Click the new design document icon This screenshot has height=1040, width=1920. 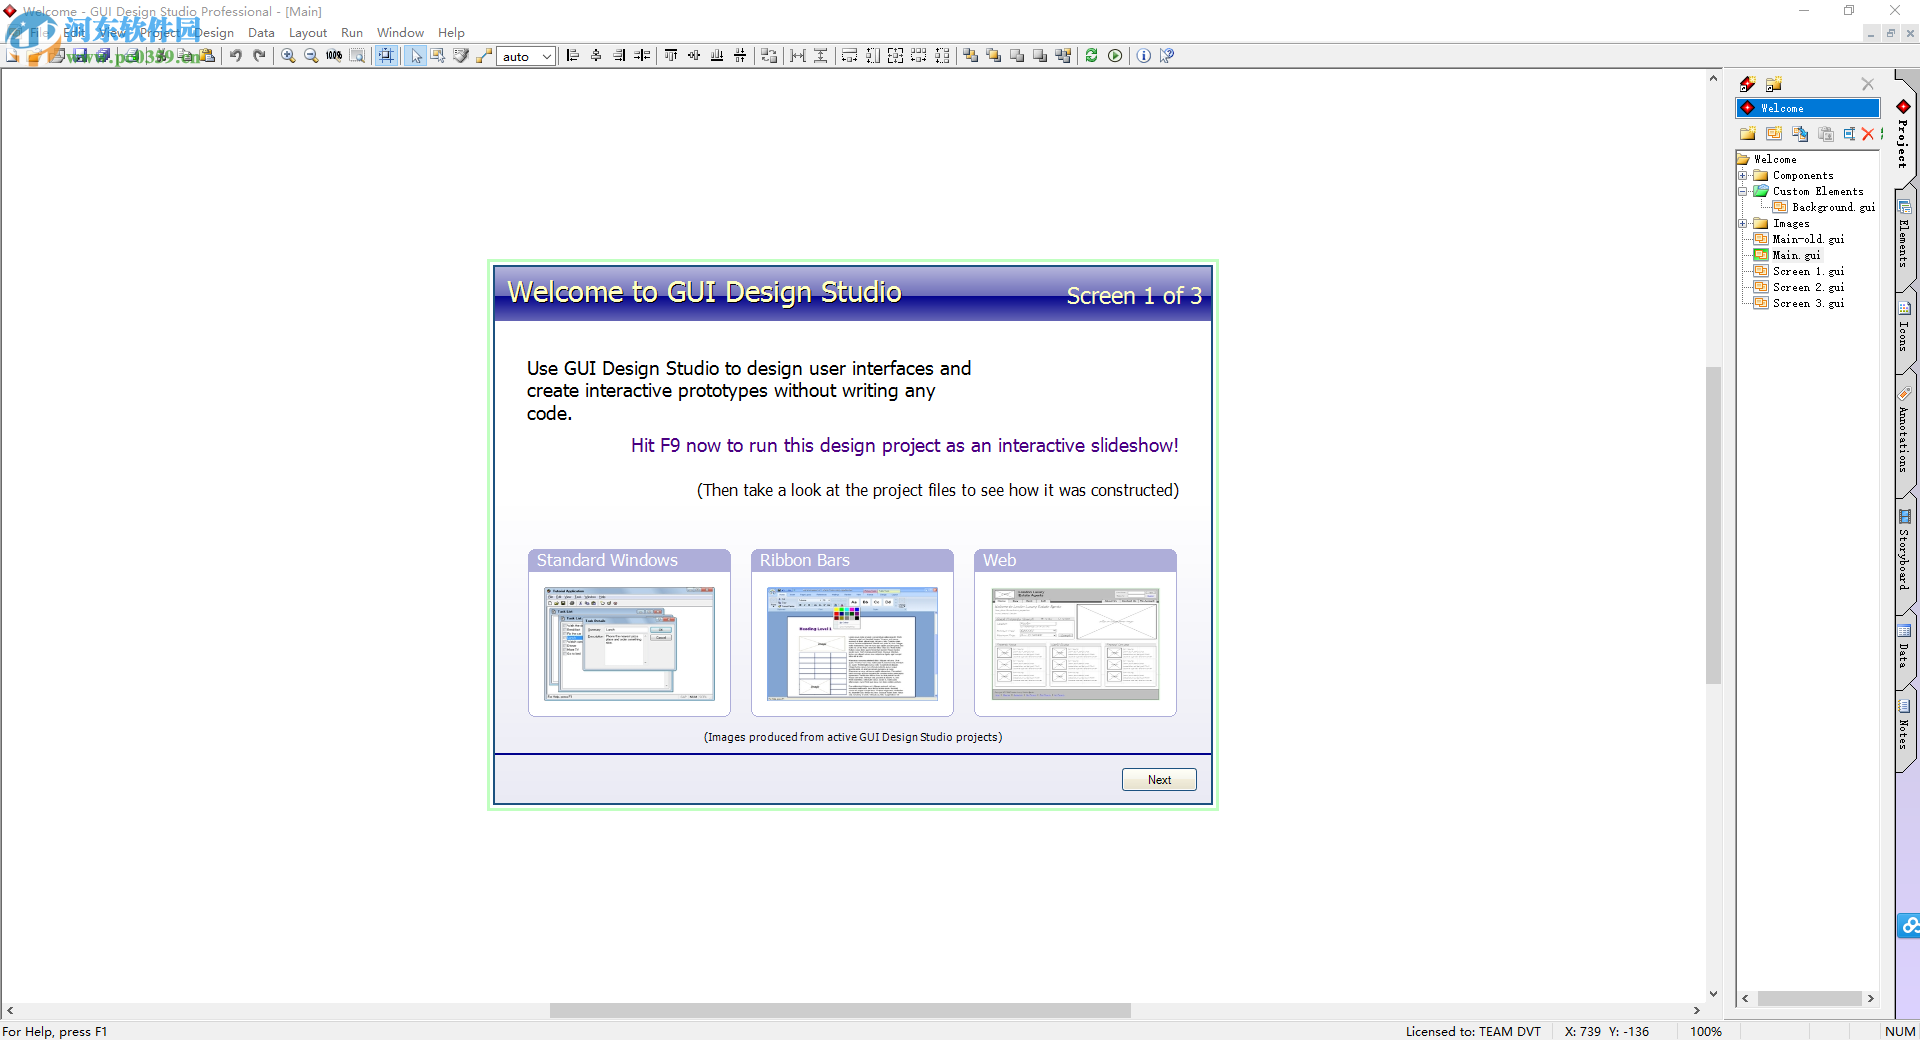(1774, 134)
